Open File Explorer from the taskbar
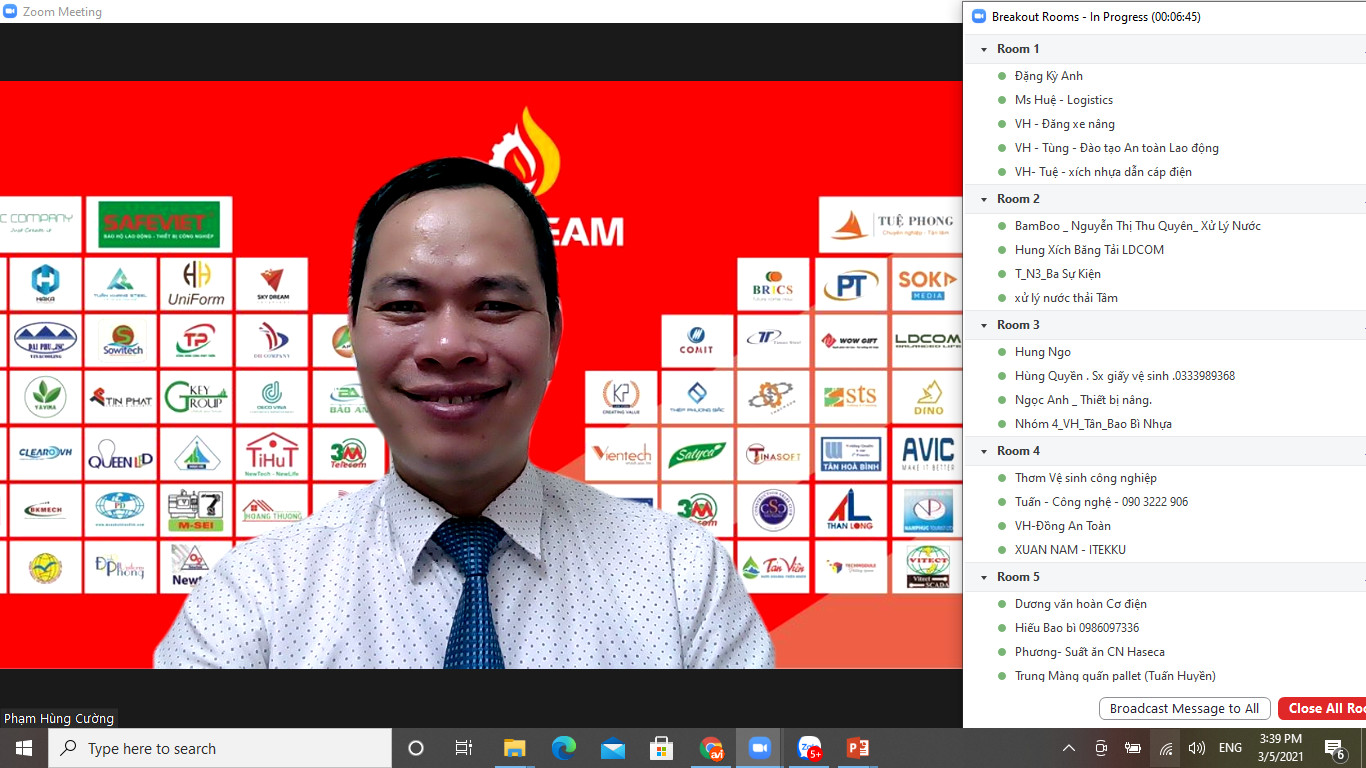The height and width of the screenshot is (768, 1366). [x=514, y=748]
